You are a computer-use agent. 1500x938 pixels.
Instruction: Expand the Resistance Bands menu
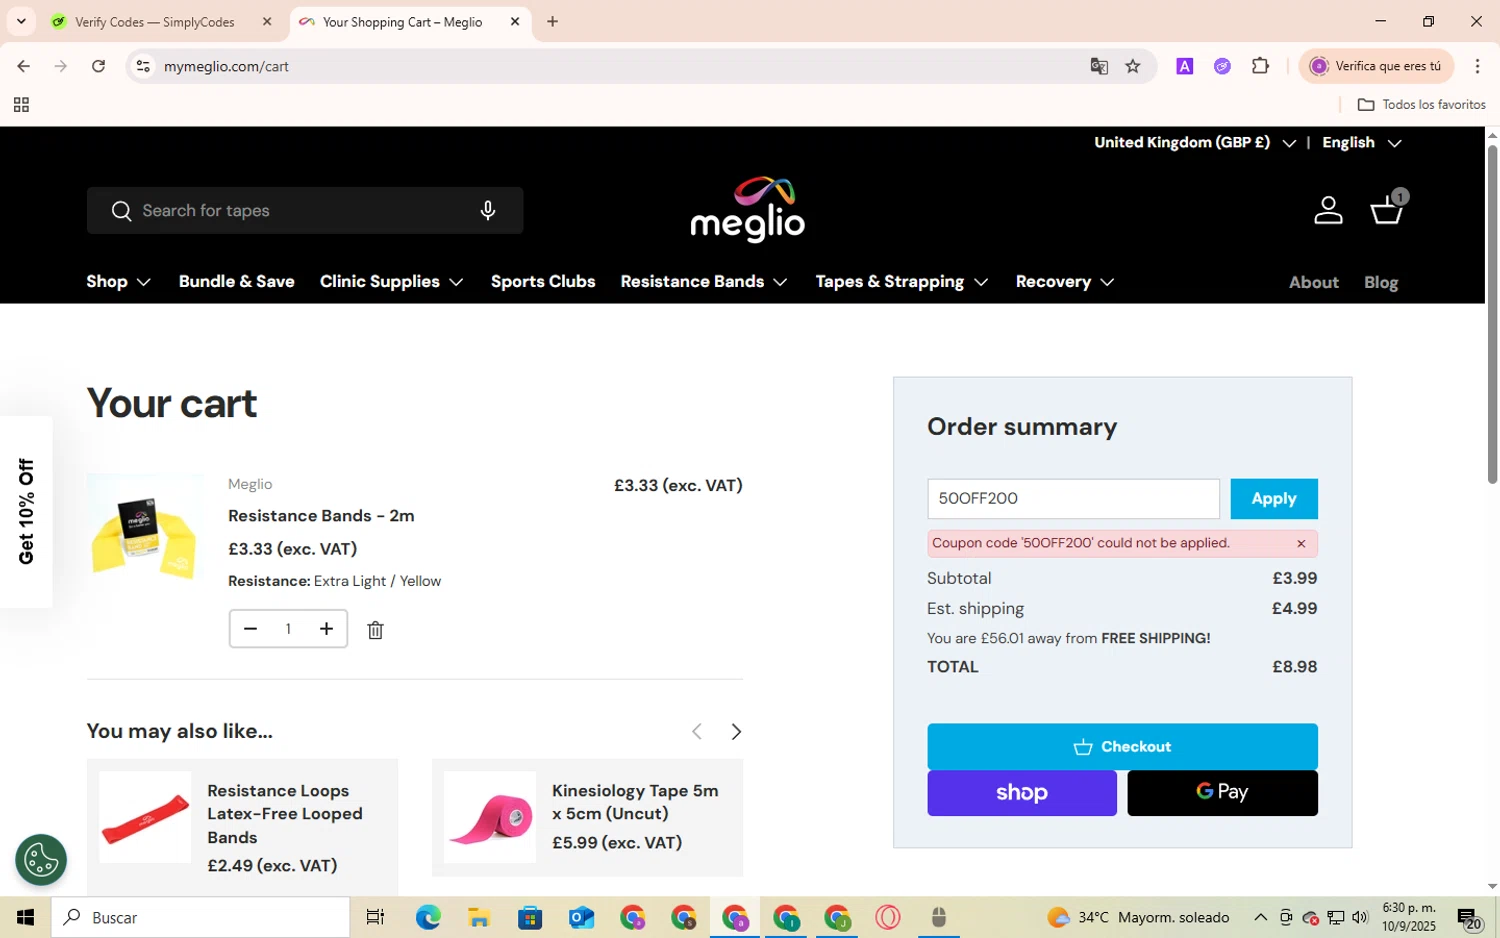[704, 282]
